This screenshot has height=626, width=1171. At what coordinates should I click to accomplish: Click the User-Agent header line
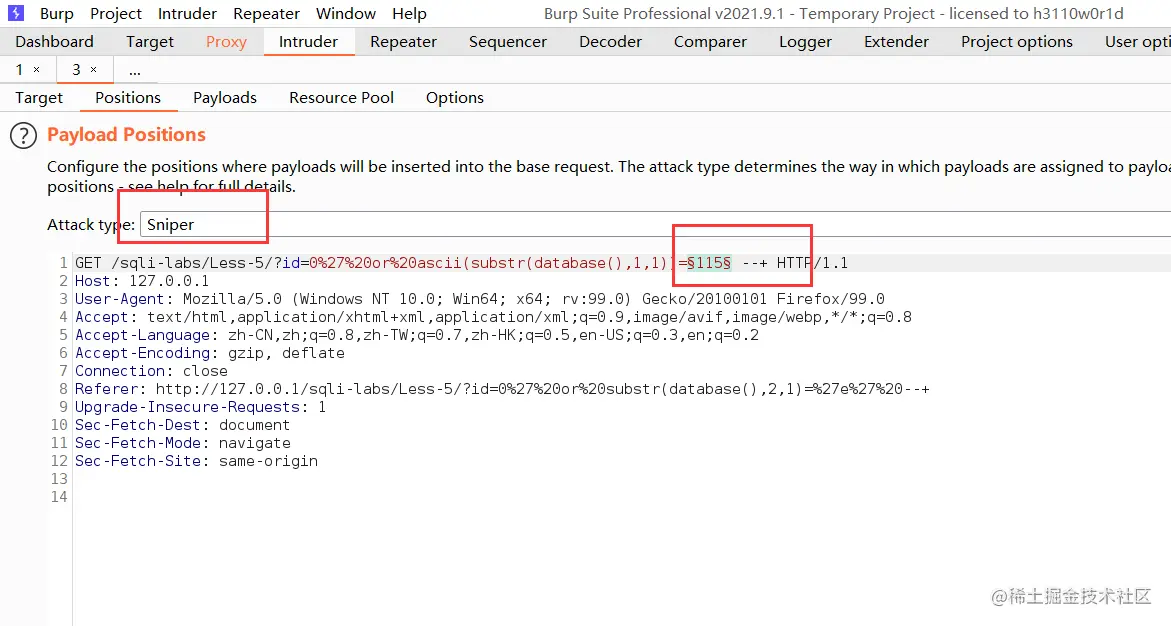(479, 299)
